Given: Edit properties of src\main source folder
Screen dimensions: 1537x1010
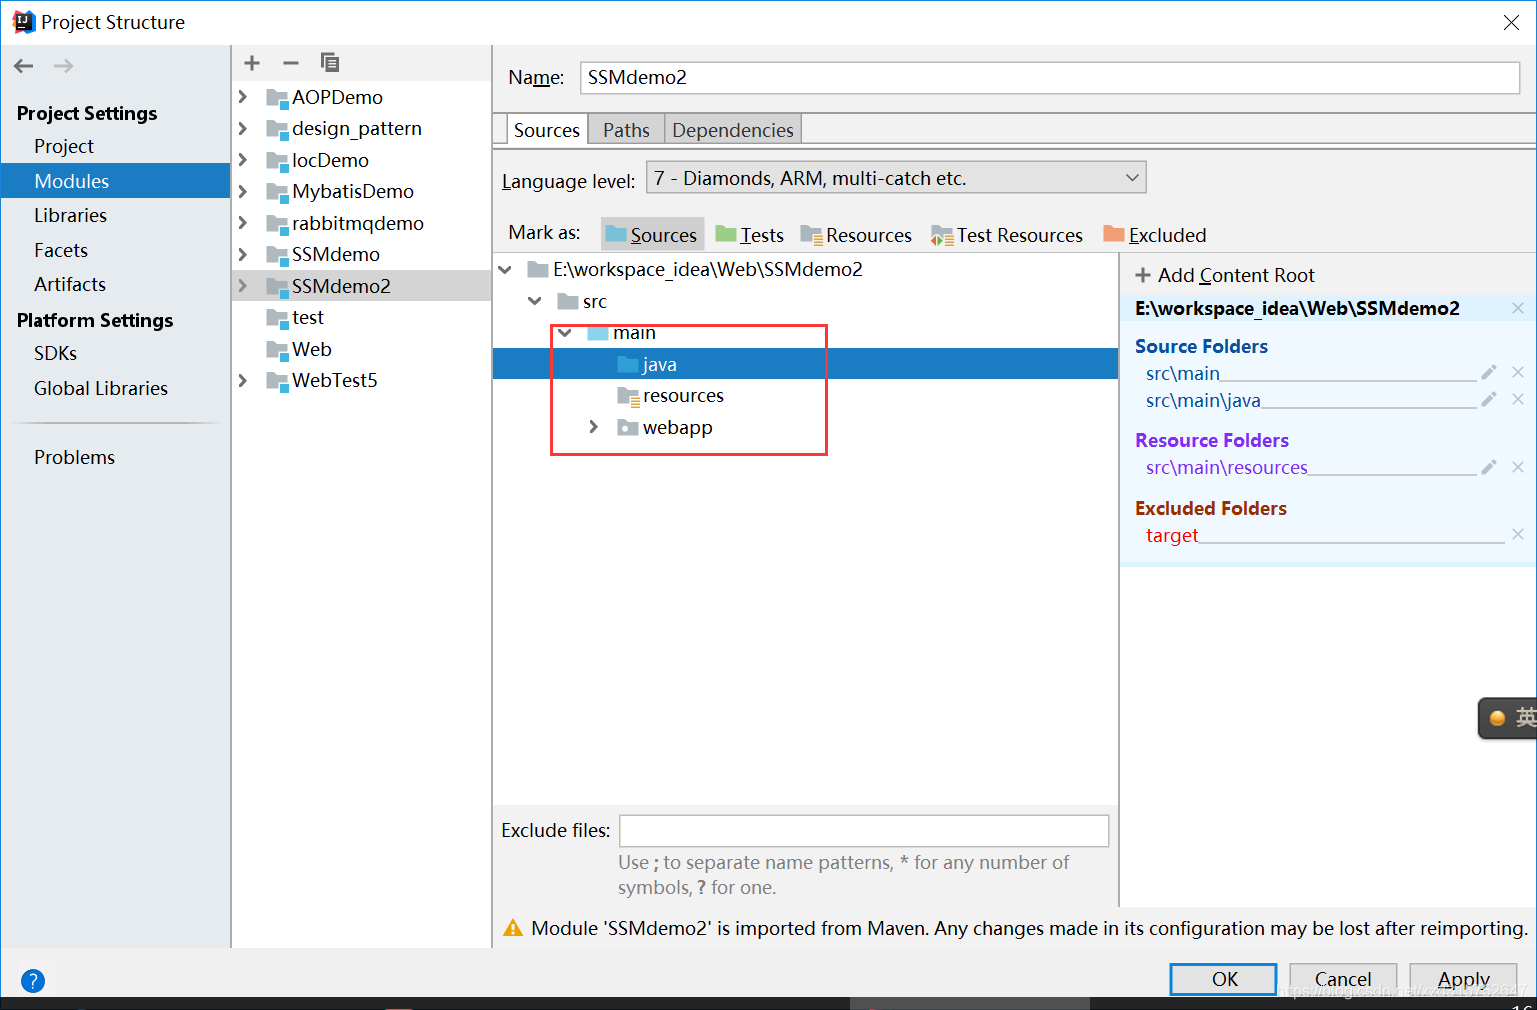Looking at the screenshot, I should 1489,372.
